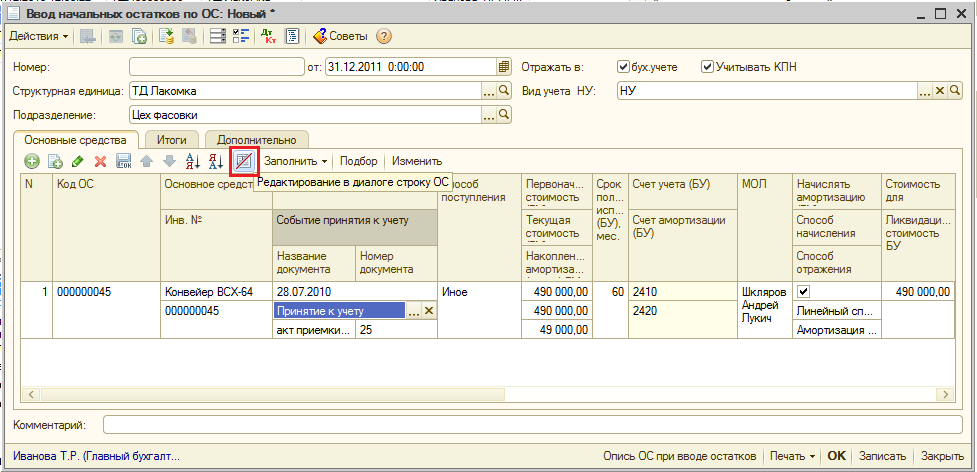Click the red Delete row icon
977x472 pixels.
(x=100, y=161)
